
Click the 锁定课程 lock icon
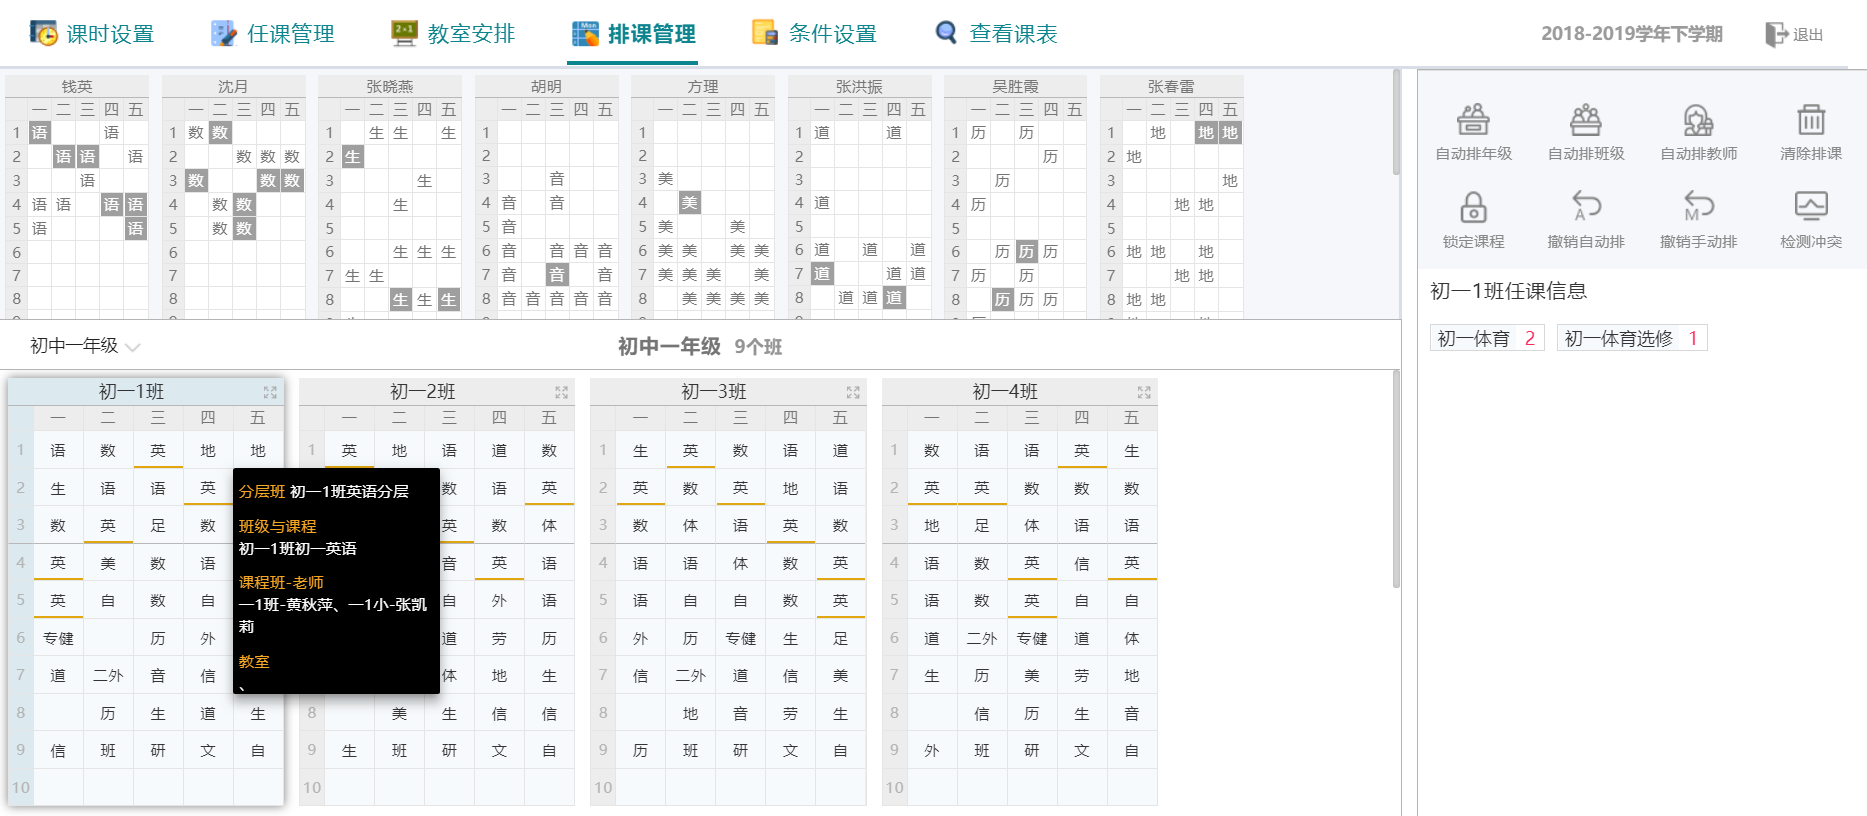click(1473, 207)
